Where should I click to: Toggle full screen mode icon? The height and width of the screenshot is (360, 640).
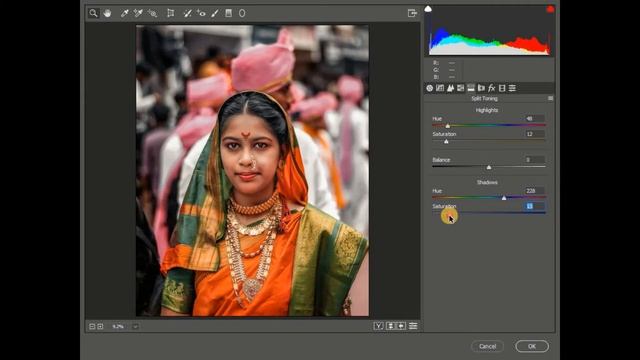click(x=412, y=13)
